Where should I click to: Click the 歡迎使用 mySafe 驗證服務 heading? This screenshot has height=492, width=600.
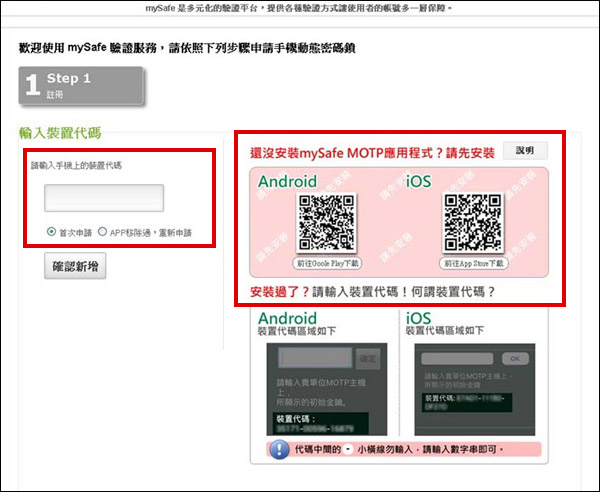click(x=187, y=48)
